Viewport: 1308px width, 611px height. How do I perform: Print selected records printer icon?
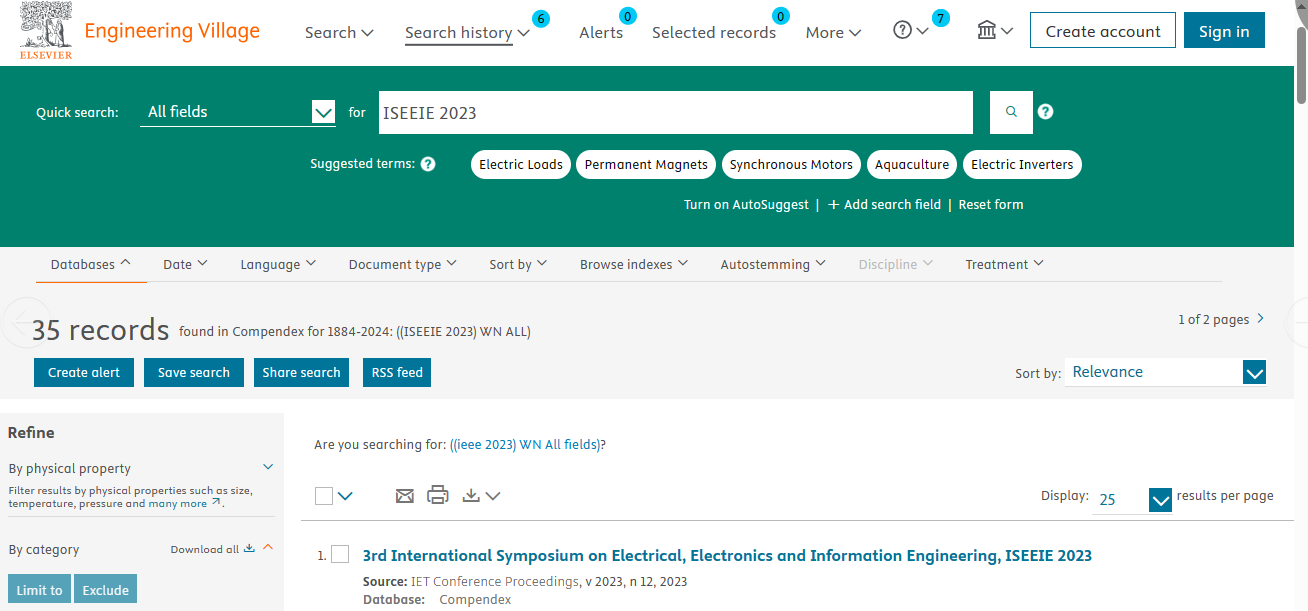click(x=438, y=495)
